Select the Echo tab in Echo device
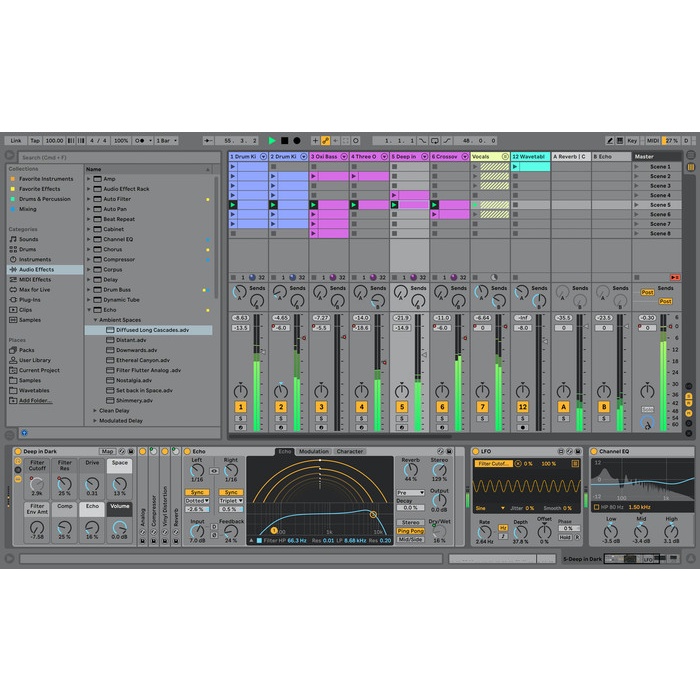This screenshot has width=700, height=700. tap(285, 451)
